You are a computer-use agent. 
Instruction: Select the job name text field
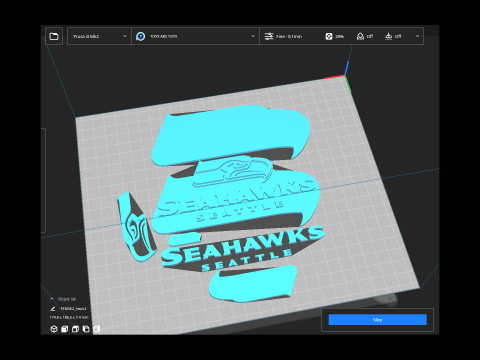pyautogui.click(x=73, y=309)
